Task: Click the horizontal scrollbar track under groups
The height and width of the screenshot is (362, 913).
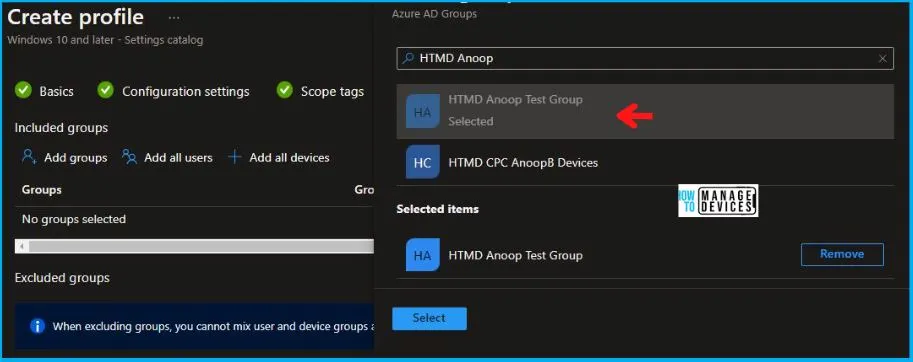Action: click(201, 247)
